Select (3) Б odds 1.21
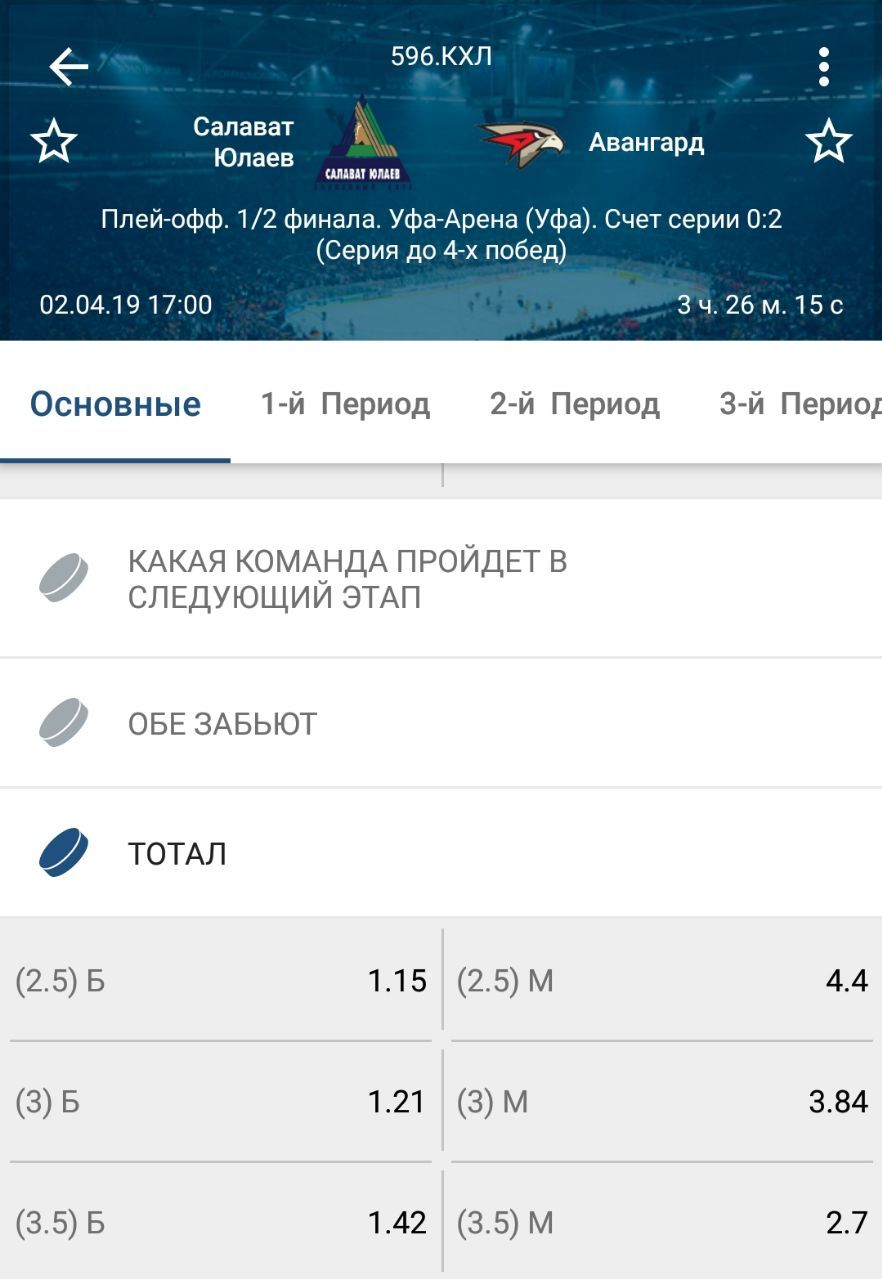Viewport: 882px width, 1279px height. coord(221,1102)
